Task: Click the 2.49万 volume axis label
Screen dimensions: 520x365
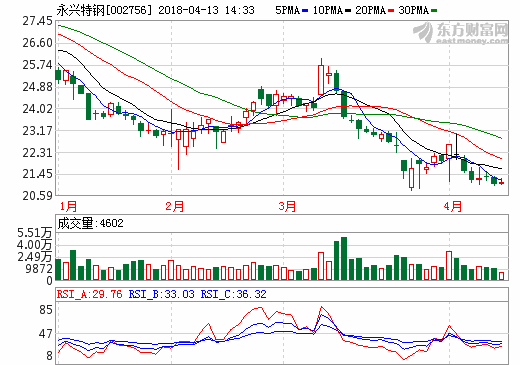Action: (34, 257)
